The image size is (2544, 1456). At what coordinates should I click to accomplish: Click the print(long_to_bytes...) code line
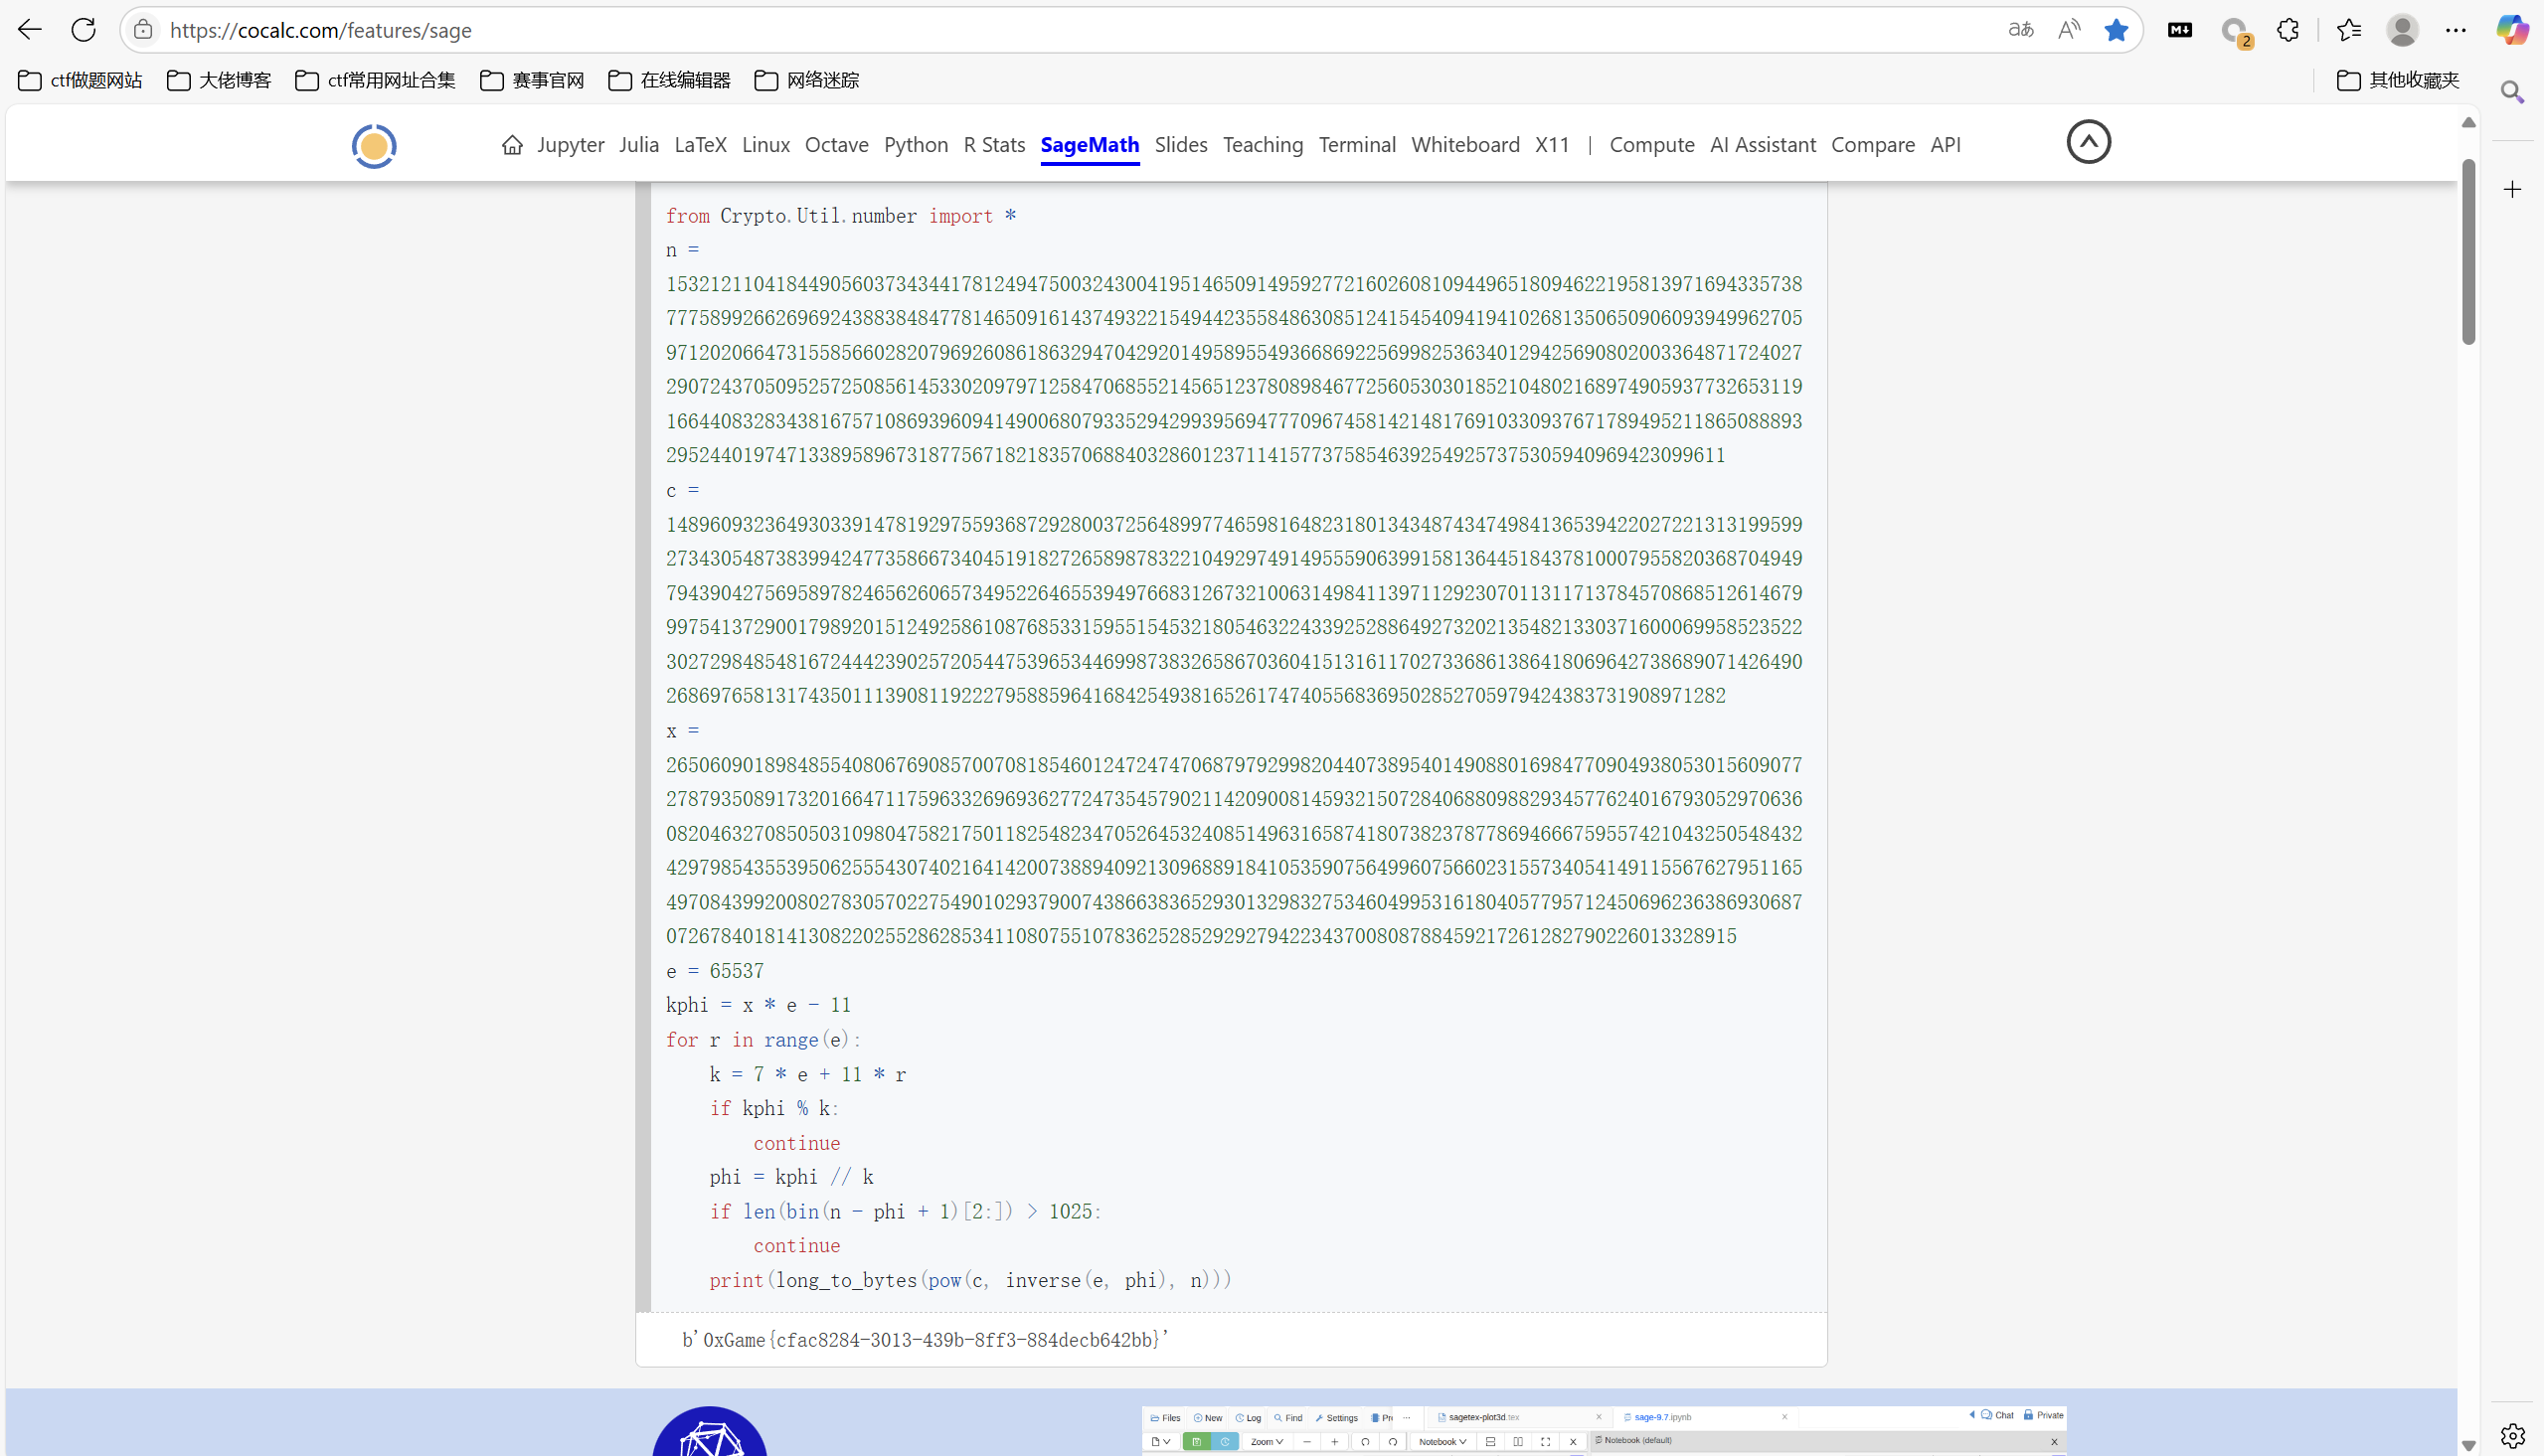coord(970,1280)
